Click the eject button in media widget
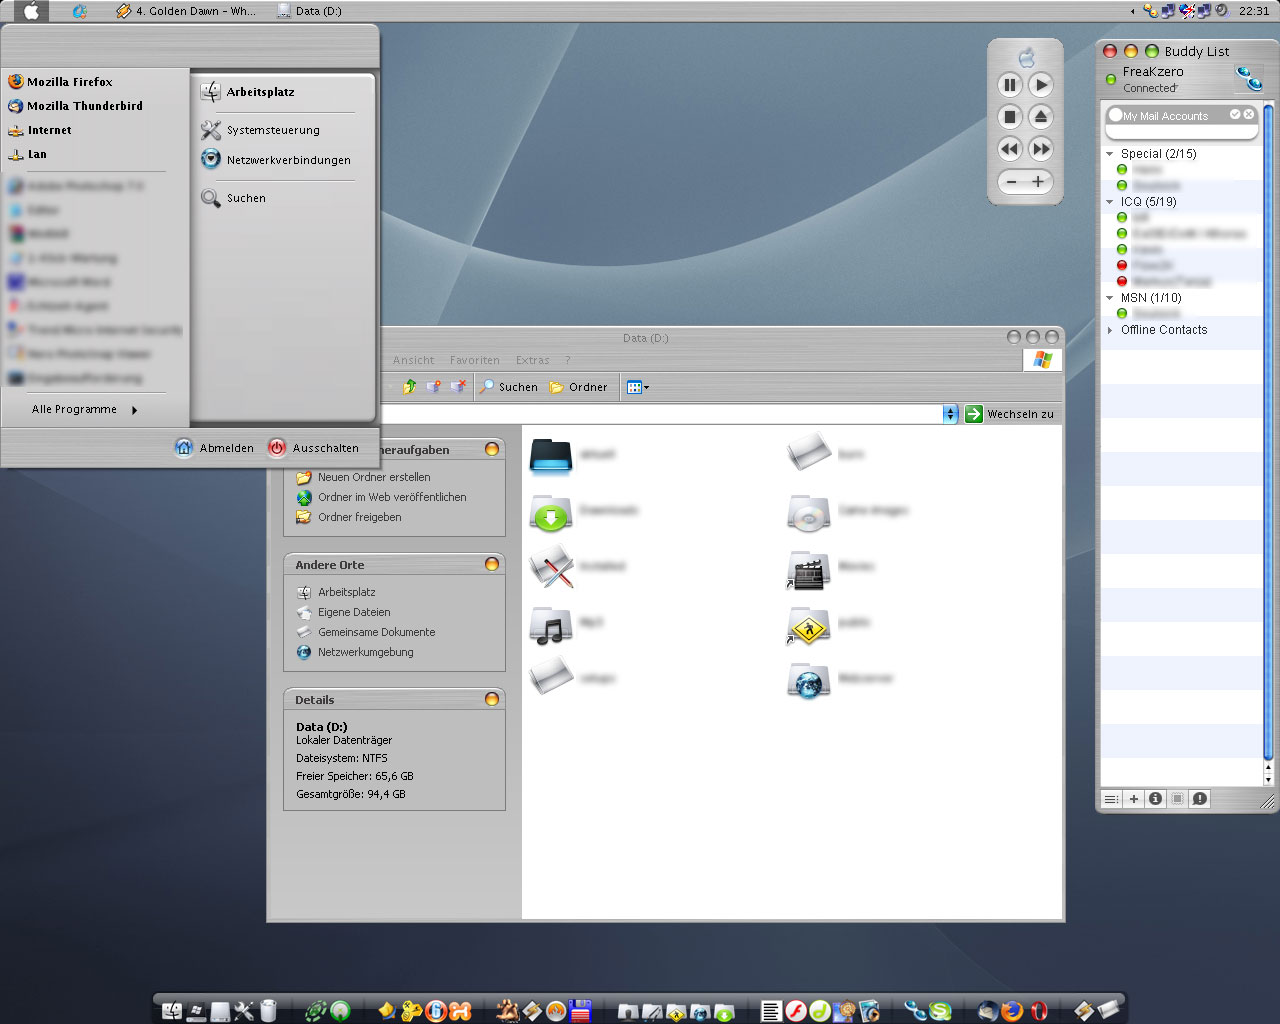 pyautogui.click(x=1041, y=117)
